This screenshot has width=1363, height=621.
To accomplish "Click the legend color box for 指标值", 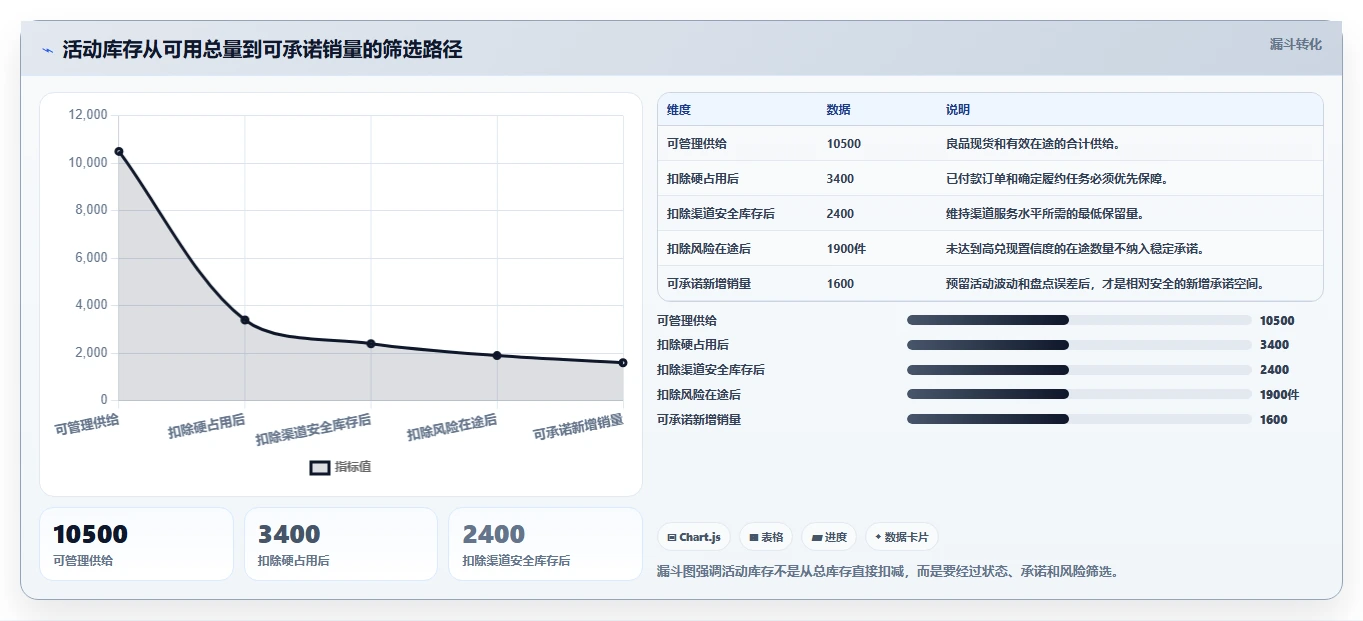I will click(319, 467).
